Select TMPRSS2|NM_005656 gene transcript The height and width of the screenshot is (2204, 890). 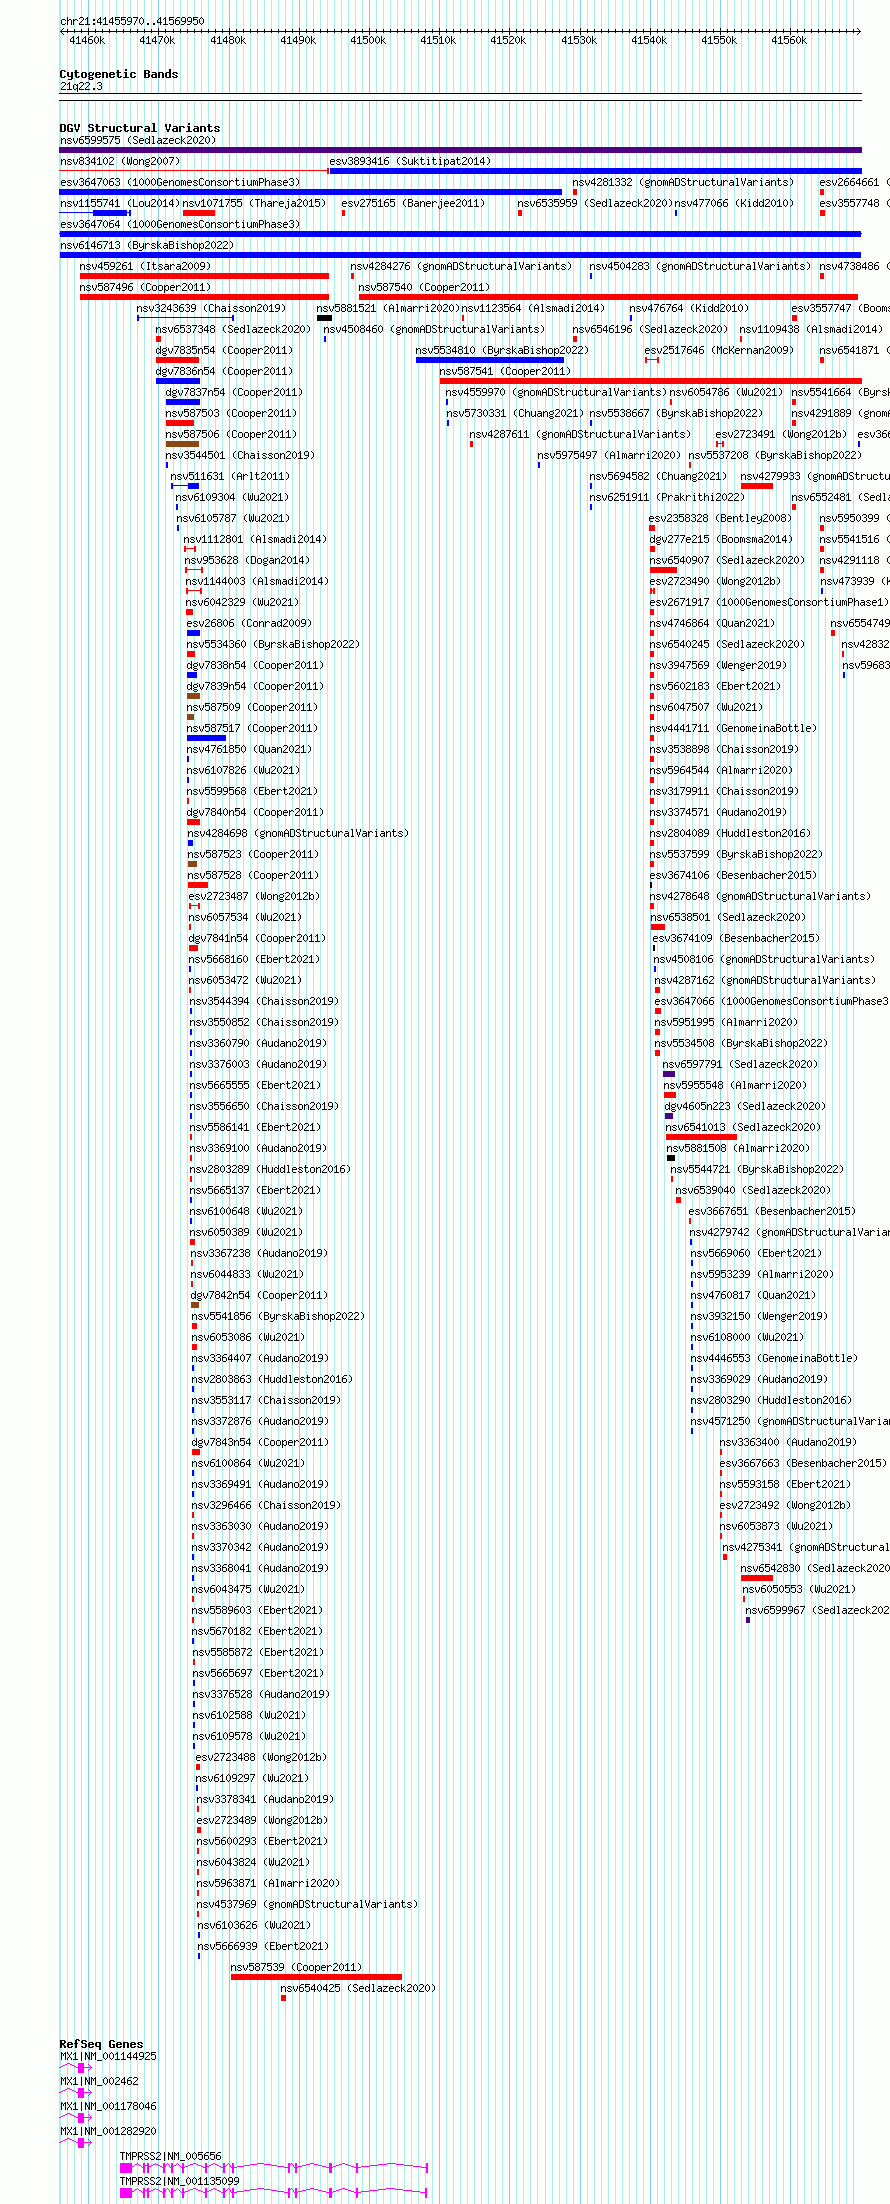(x=171, y=2156)
